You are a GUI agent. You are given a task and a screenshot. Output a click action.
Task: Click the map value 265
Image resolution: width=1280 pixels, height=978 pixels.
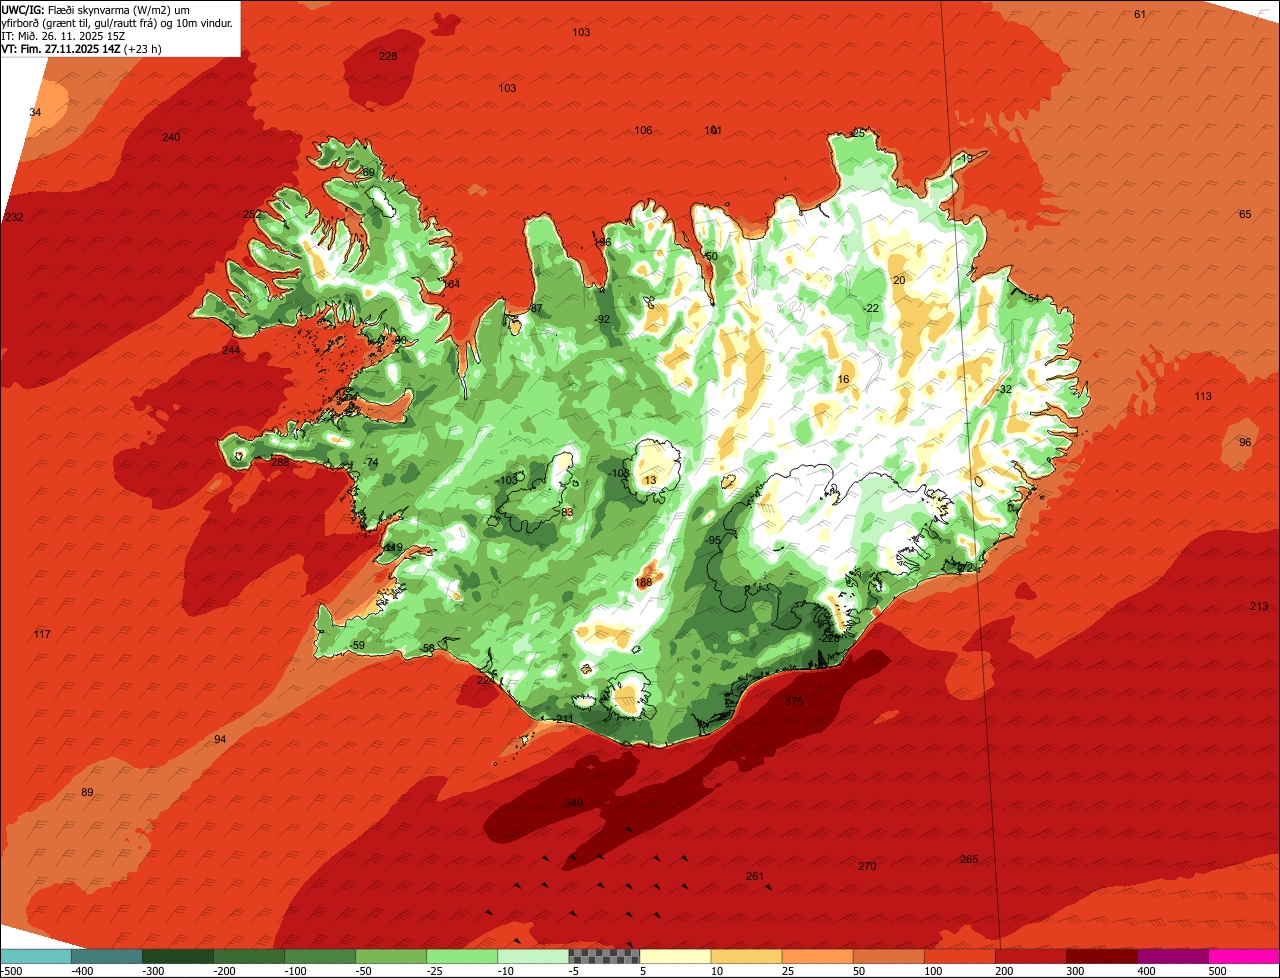[969, 859]
